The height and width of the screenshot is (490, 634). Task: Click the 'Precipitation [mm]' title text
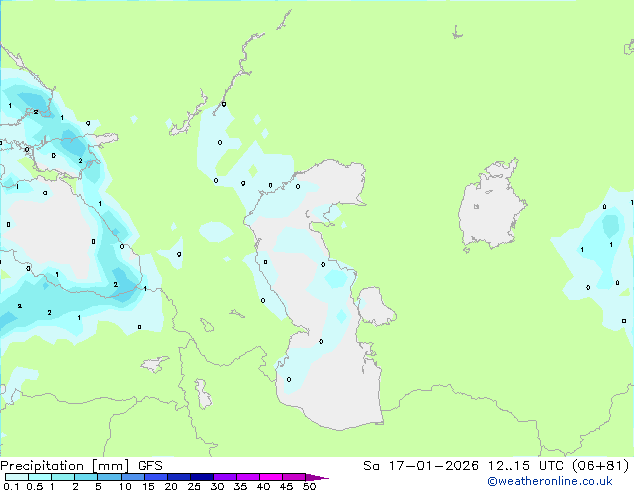pos(65,466)
